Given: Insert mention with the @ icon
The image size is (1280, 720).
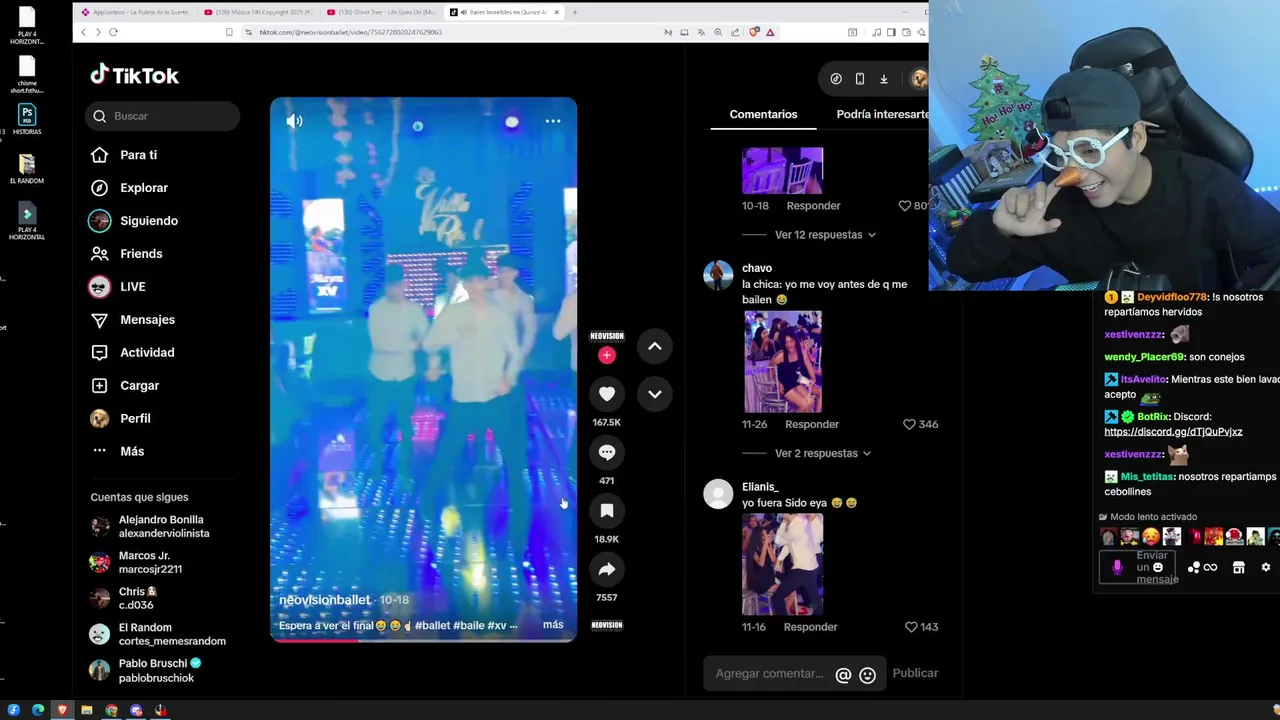Looking at the screenshot, I should point(843,675).
